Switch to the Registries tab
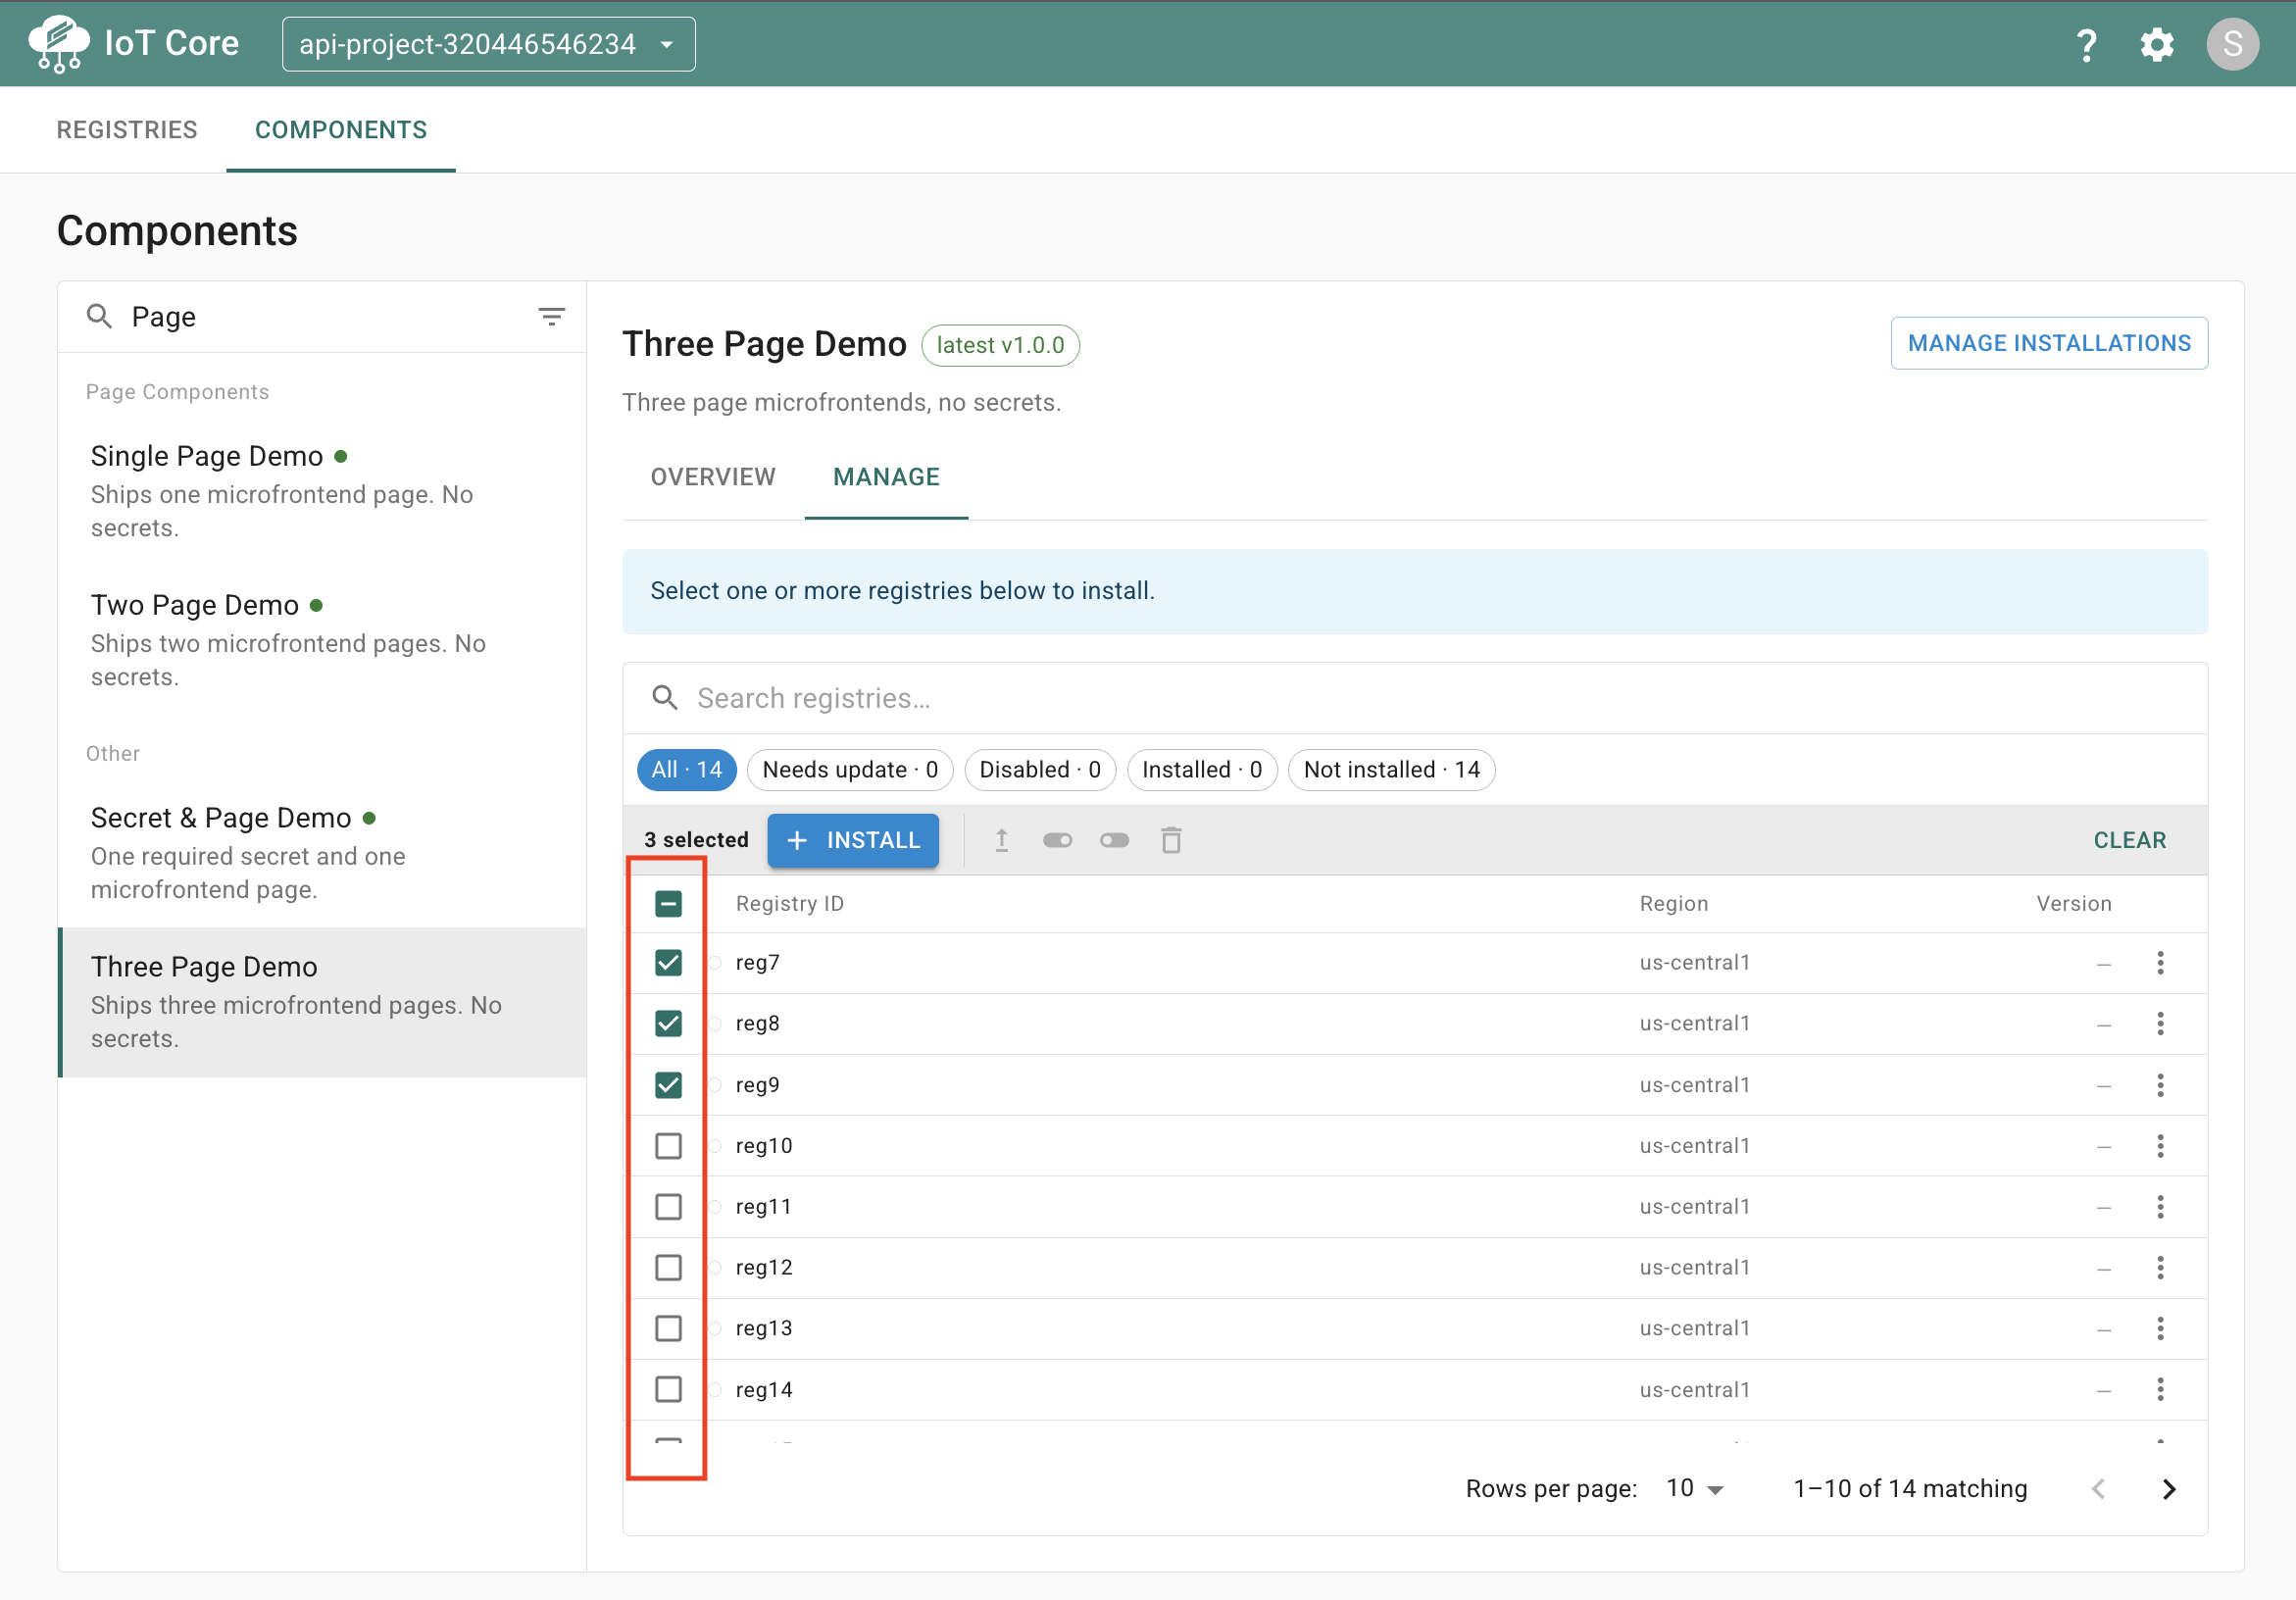Viewport: 2296px width, 1600px height. 127,130
